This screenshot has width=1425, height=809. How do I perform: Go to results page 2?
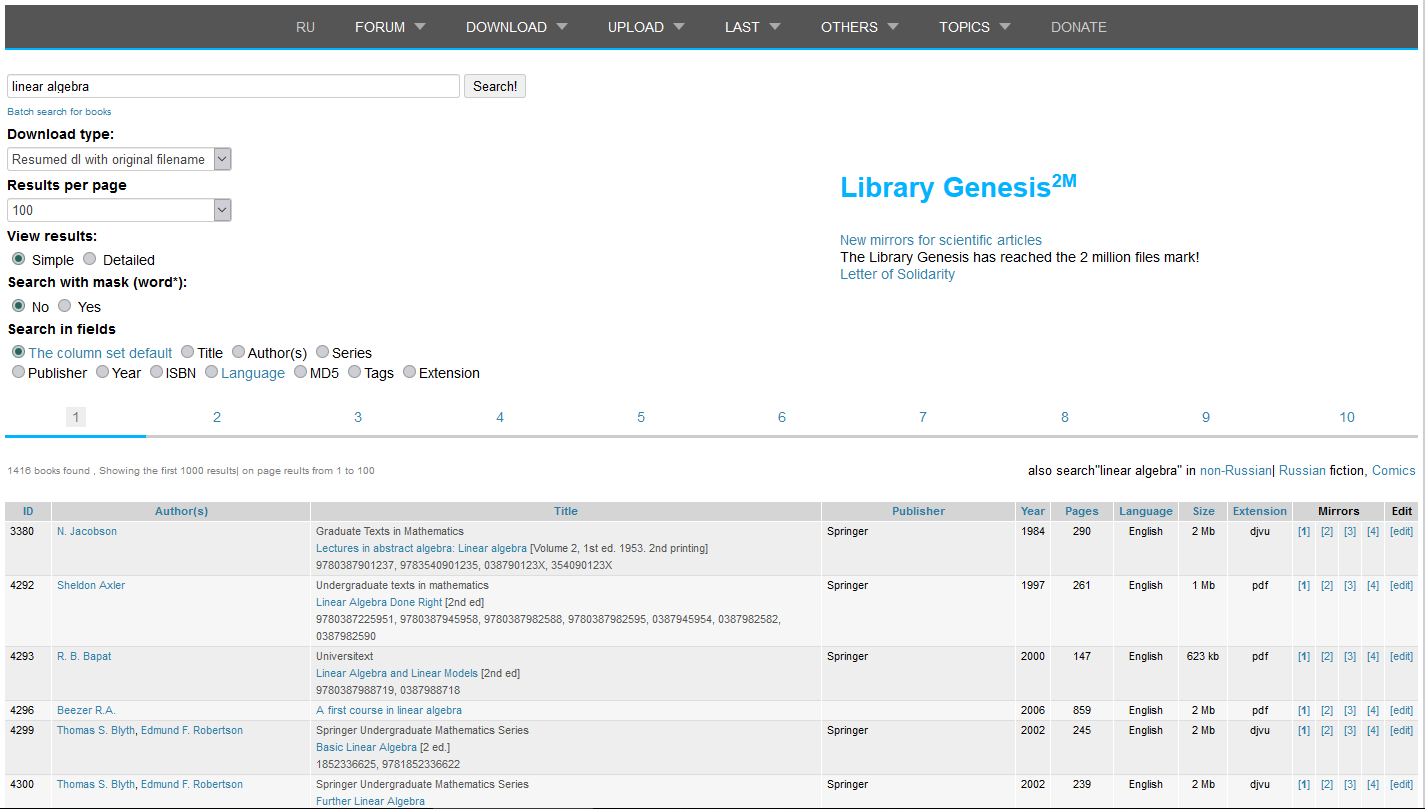click(x=216, y=417)
